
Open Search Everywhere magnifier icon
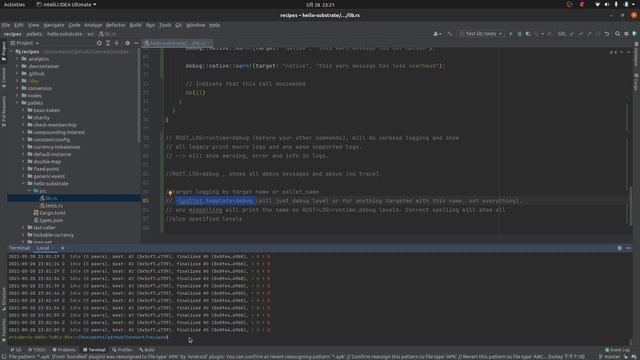tap(617, 34)
